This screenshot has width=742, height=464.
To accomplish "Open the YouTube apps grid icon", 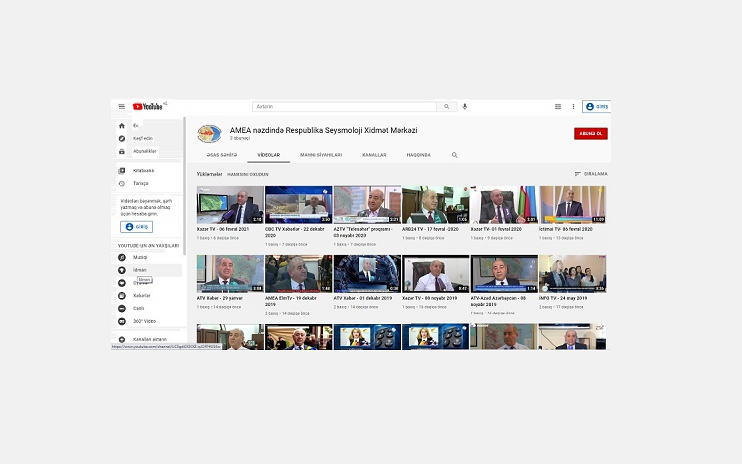I will click(558, 106).
